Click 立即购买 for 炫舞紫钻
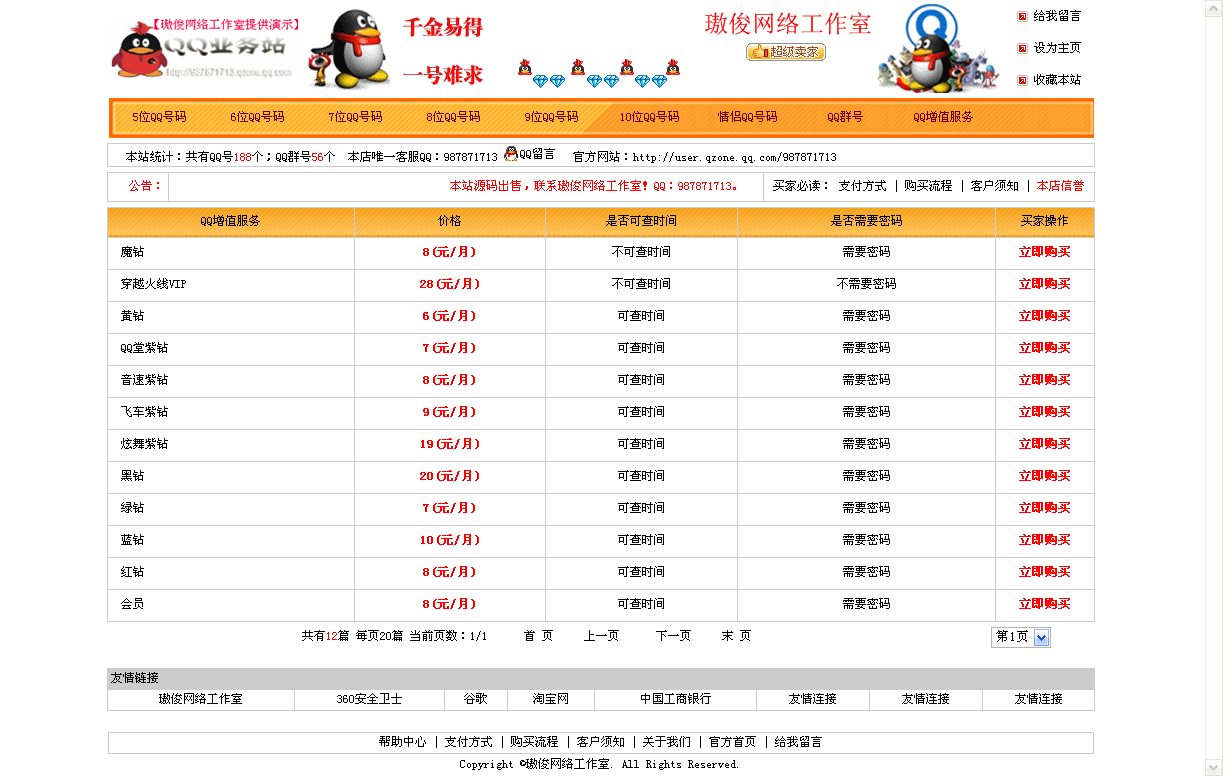1224x776 pixels. [1044, 444]
